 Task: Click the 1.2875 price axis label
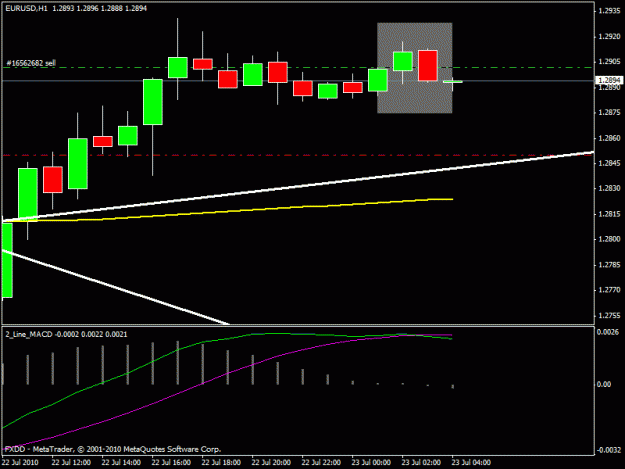pos(609,113)
